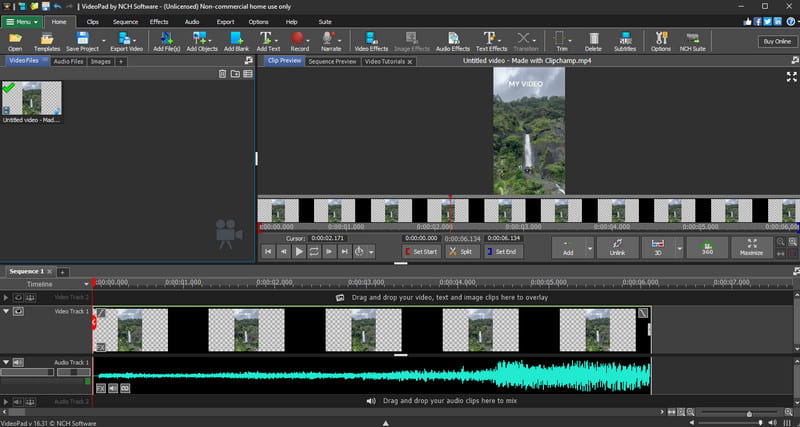The image size is (800, 427).
Task: Click new folder icon in media bin
Action: tap(235, 74)
